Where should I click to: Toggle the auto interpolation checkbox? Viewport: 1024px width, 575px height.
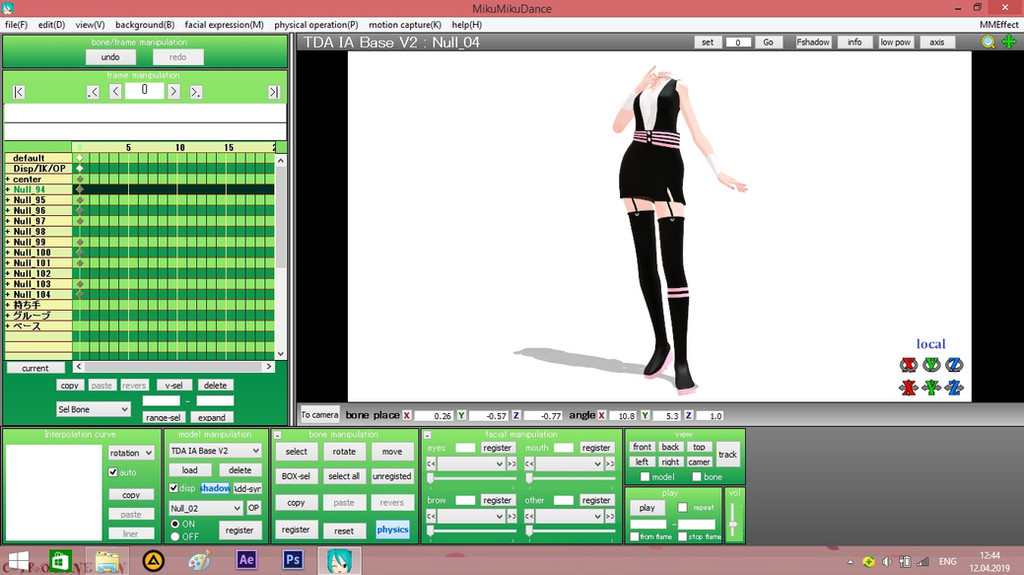click(113, 472)
